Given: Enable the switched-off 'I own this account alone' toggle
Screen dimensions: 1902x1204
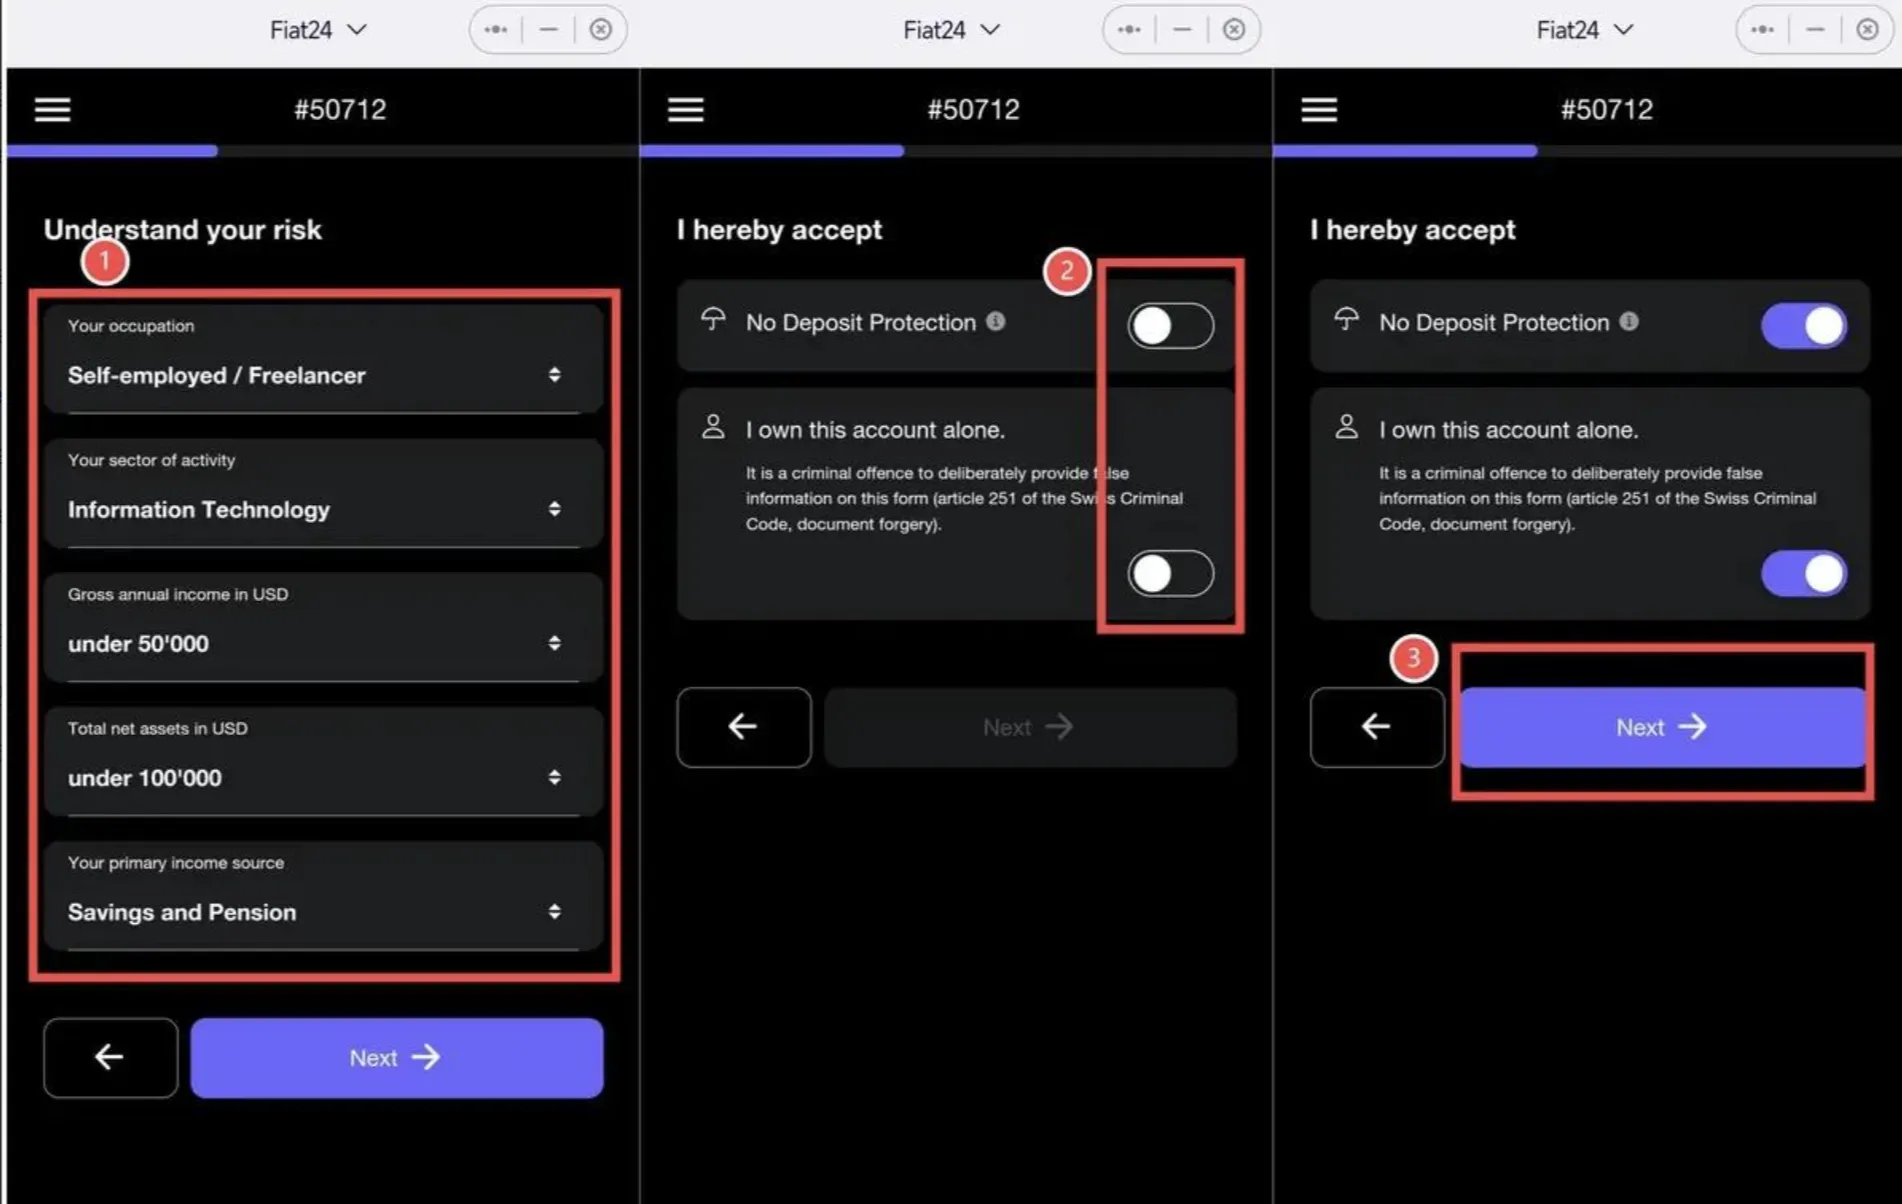Looking at the screenshot, I should (1170, 573).
